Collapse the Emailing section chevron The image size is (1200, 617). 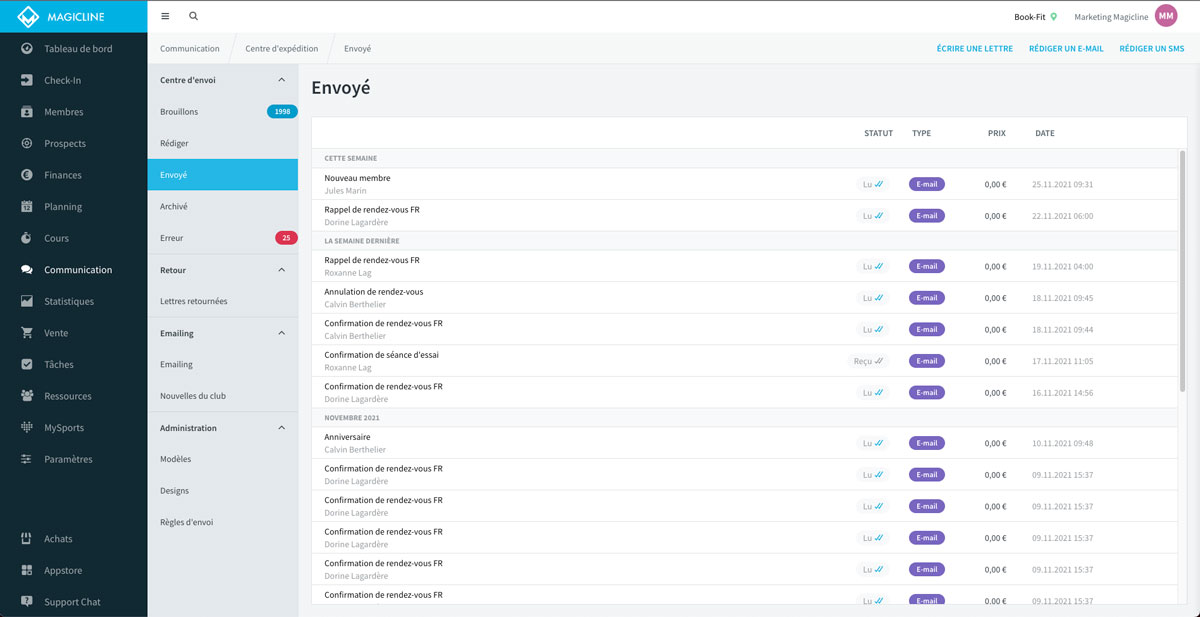pyautogui.click(x=281, y=333)
